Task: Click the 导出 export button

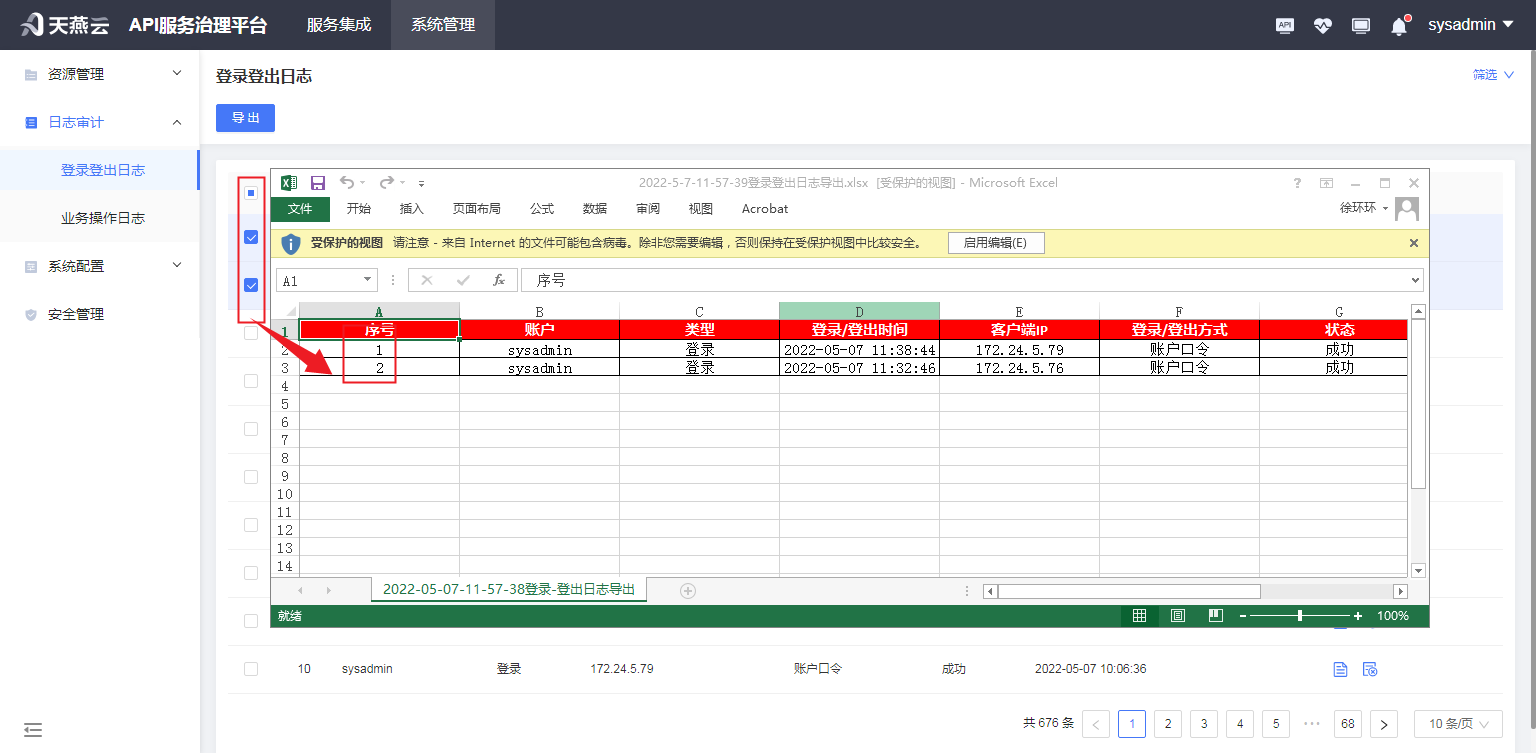Action: click(245, 118)
